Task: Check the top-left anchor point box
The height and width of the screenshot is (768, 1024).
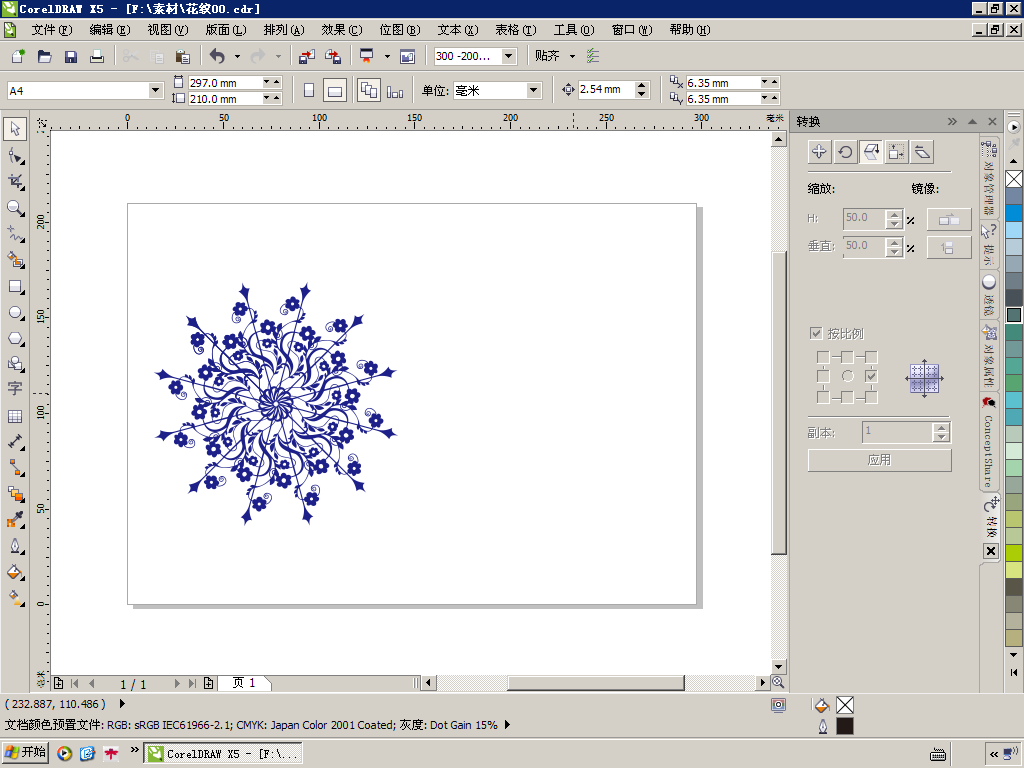Action: point(823,357)
